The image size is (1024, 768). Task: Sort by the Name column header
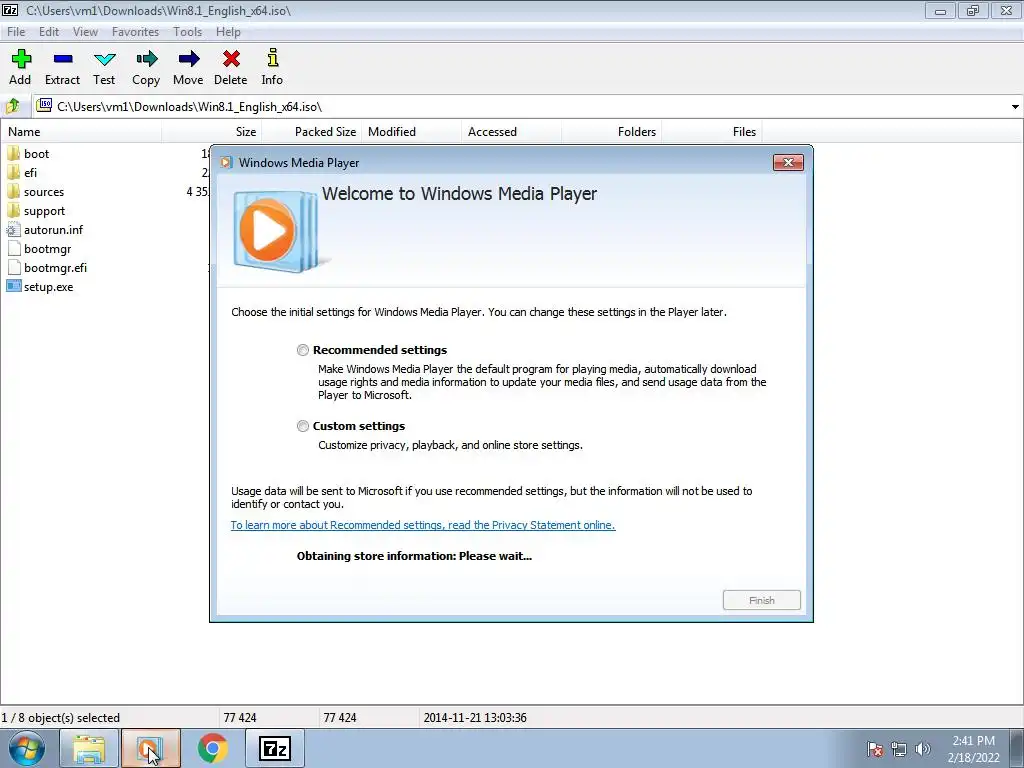click(x=81, y=131)
